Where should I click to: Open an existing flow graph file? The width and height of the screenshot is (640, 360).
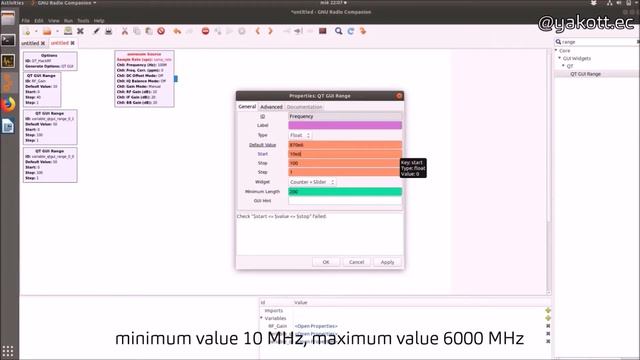pyautogui.click(x=47, y=31)
